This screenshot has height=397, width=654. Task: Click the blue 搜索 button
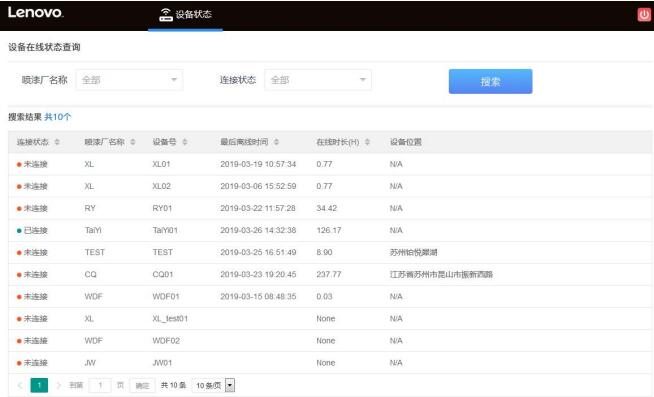[490, 81]
